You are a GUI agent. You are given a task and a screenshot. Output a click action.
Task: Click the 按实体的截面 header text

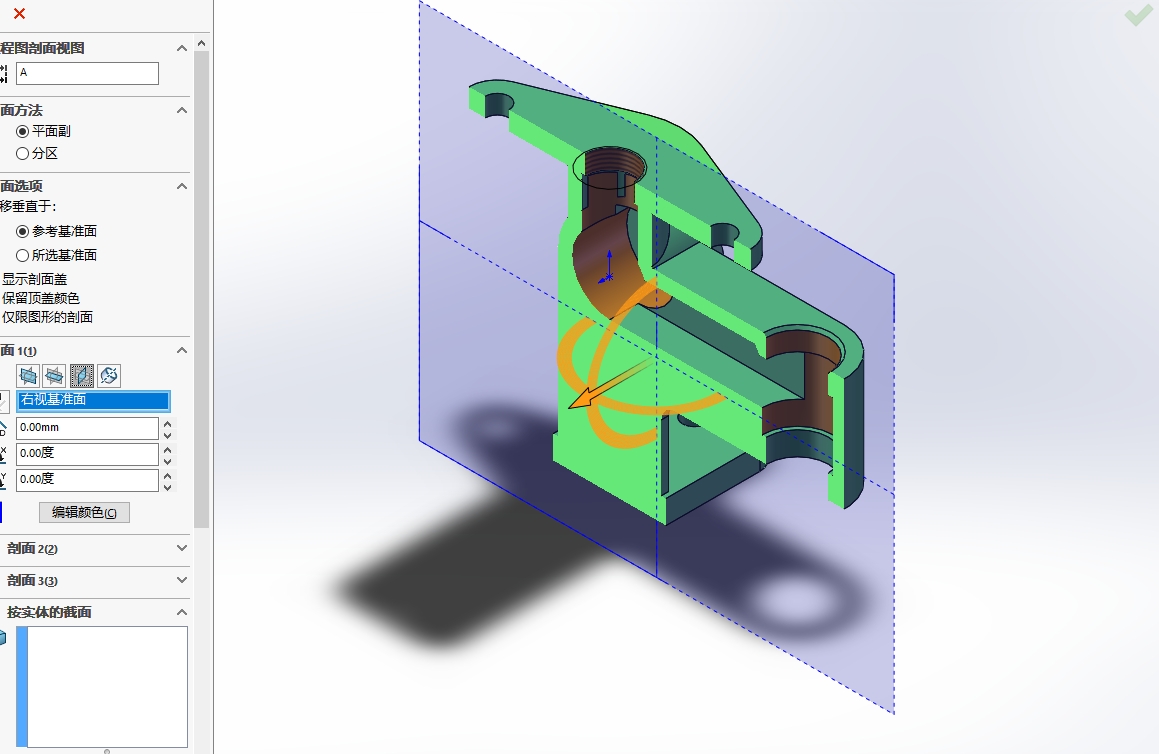(50, 612)
